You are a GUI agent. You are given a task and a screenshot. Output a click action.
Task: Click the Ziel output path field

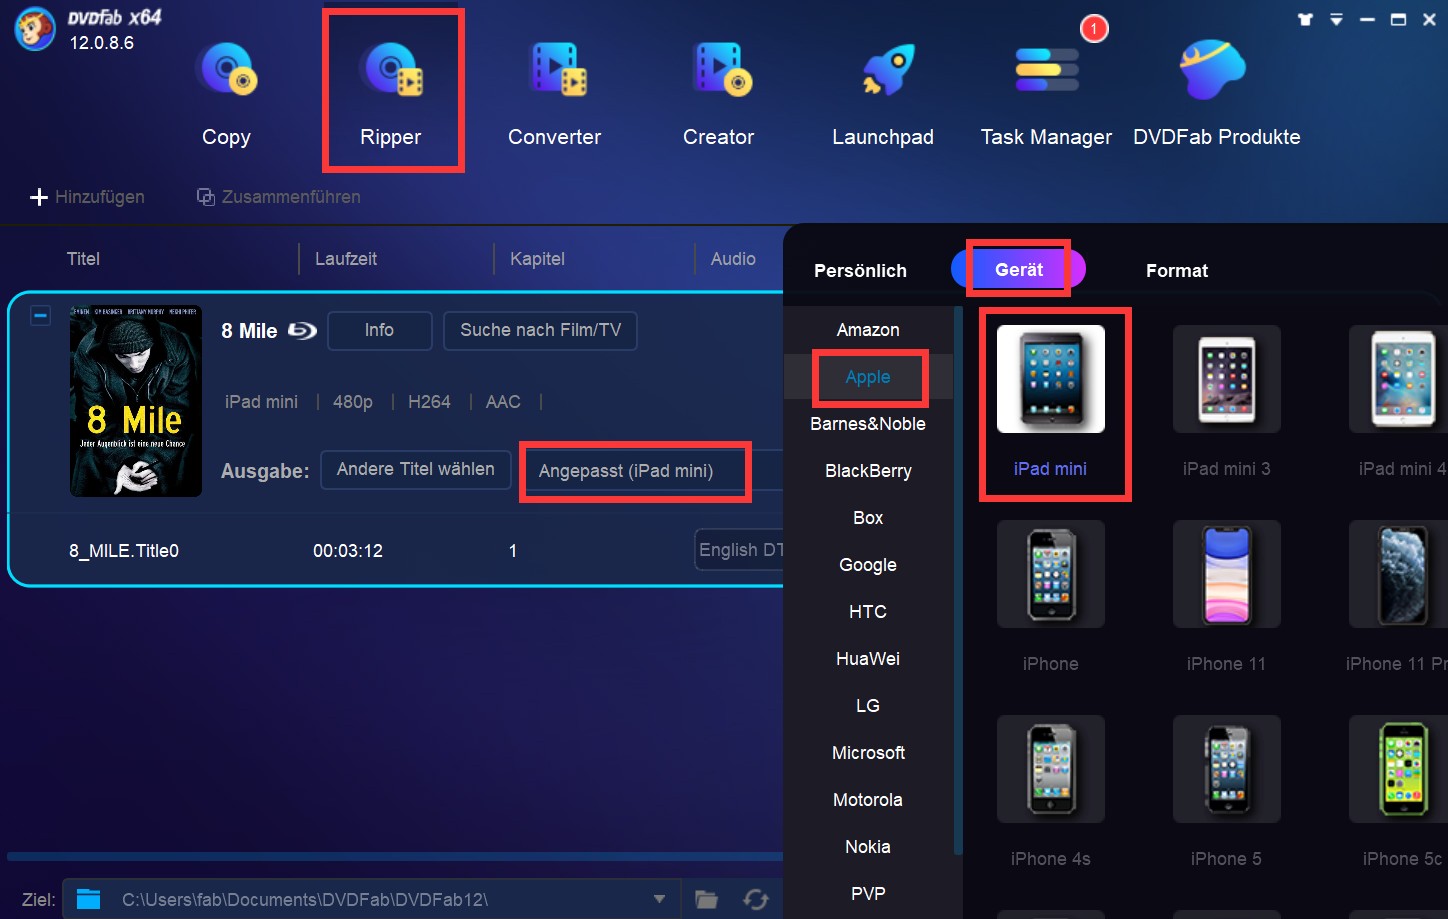click(372, 899)
